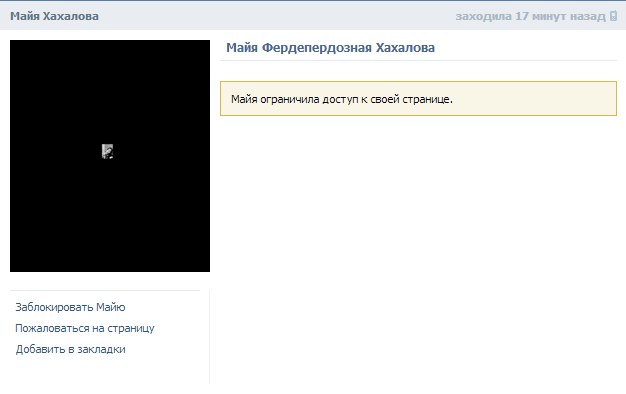
Task: Click the surname Хахалова in the name heading
Action: [x=405, y=48]
